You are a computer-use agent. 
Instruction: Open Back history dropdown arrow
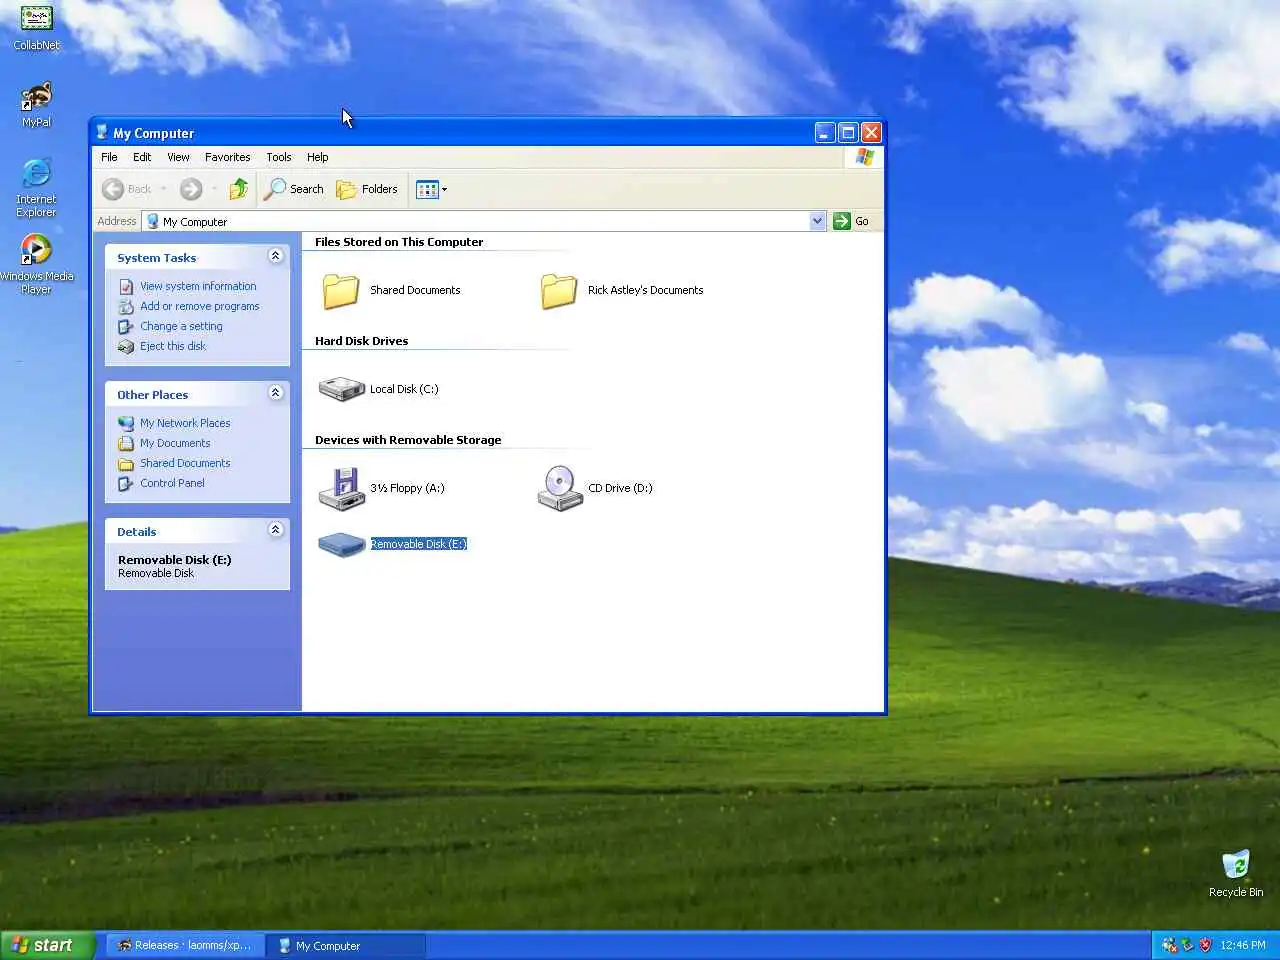pyautogui.click(x=163, y=189)
